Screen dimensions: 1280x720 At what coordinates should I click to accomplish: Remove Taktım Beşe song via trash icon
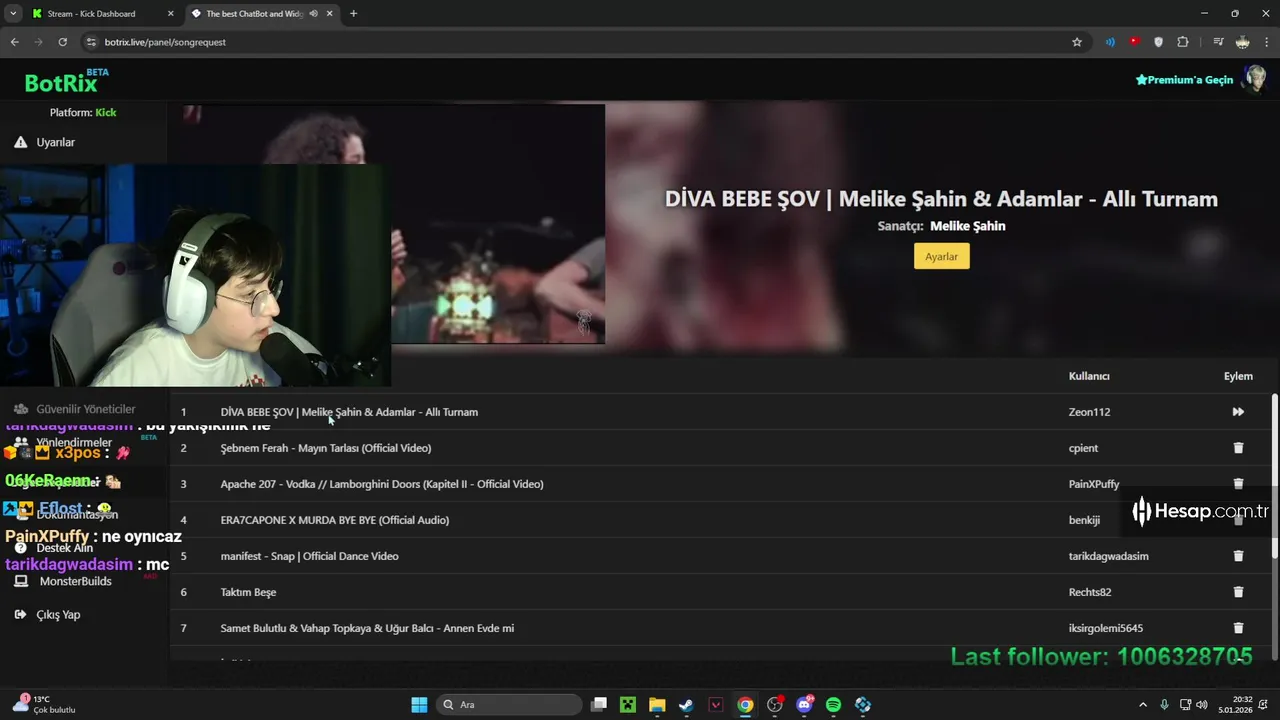[1238, 592]
